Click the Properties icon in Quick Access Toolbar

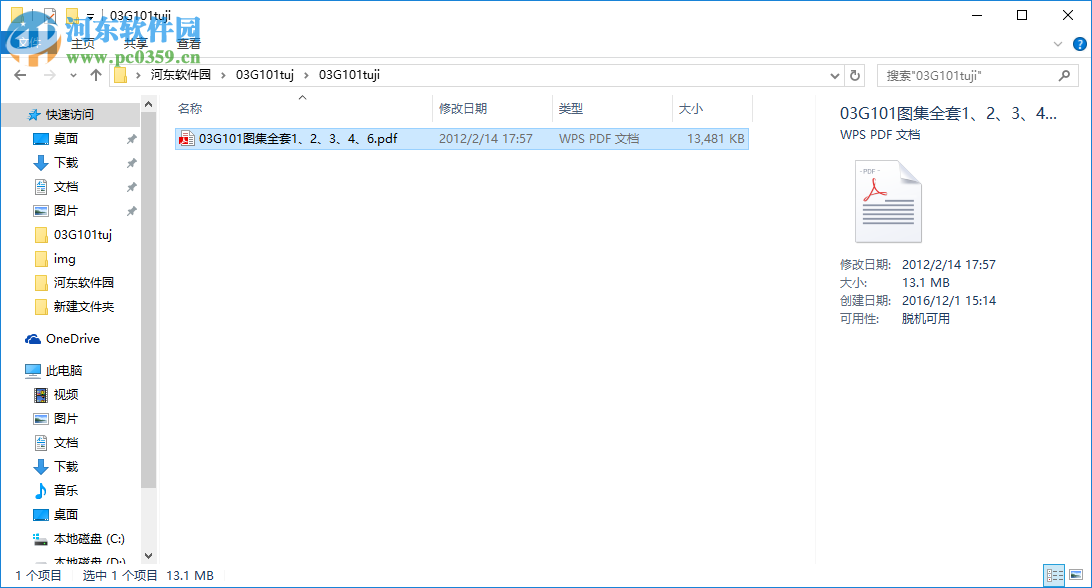pos(48,15)
